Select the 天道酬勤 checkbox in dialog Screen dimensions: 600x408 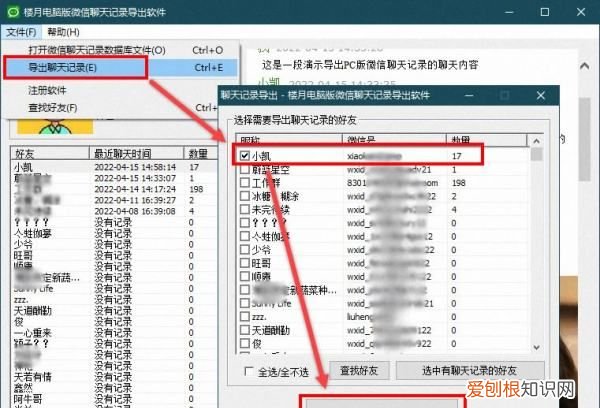click(245, 330)
